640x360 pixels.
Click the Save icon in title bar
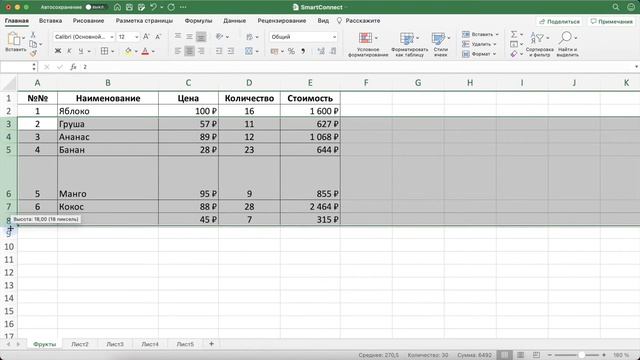pos(129,7)
